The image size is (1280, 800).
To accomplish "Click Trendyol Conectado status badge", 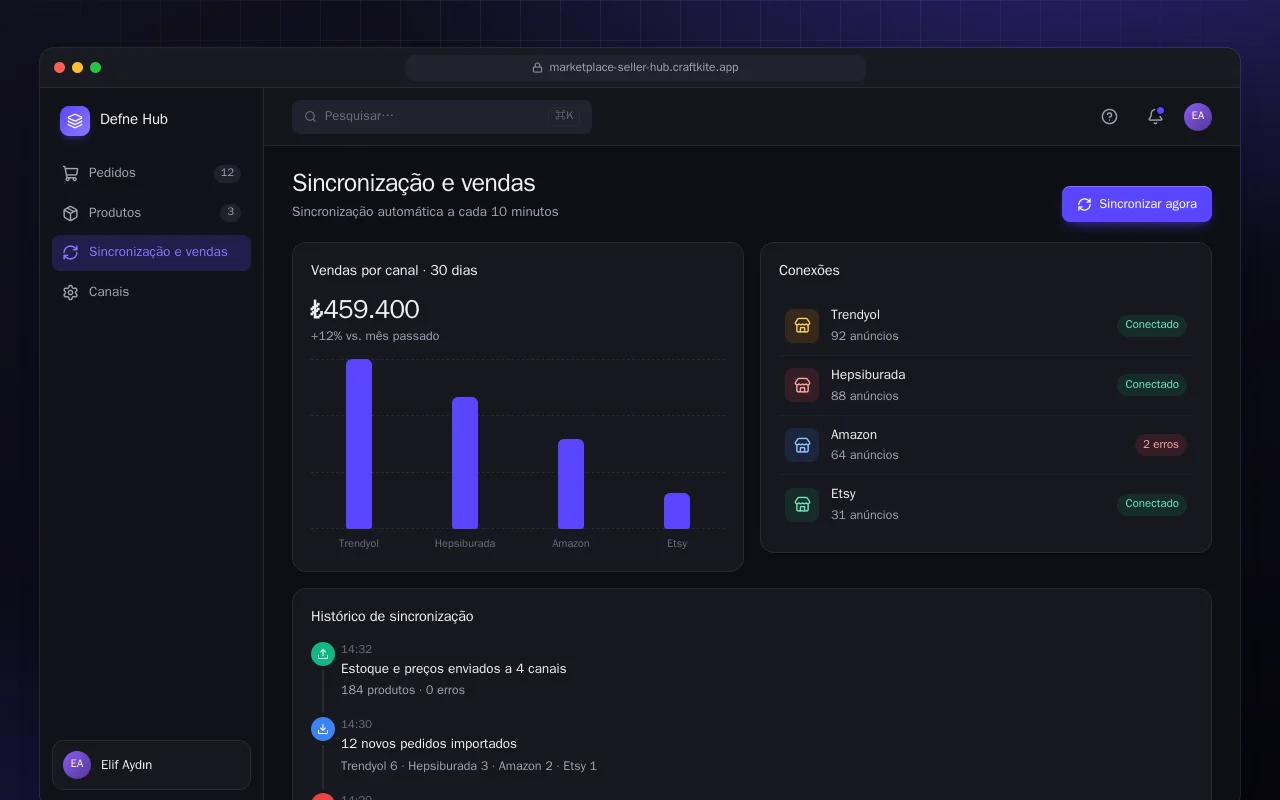I will tap(1152, 325).
